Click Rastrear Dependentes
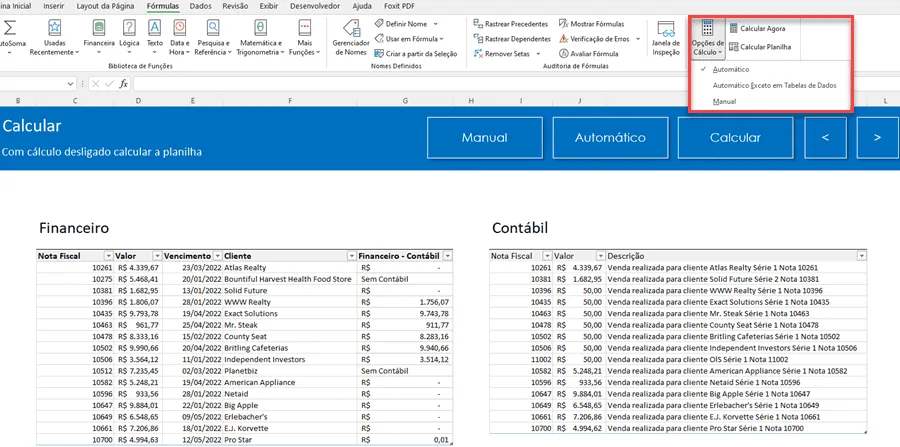The image size is (900, 447). tap(512, 38)
